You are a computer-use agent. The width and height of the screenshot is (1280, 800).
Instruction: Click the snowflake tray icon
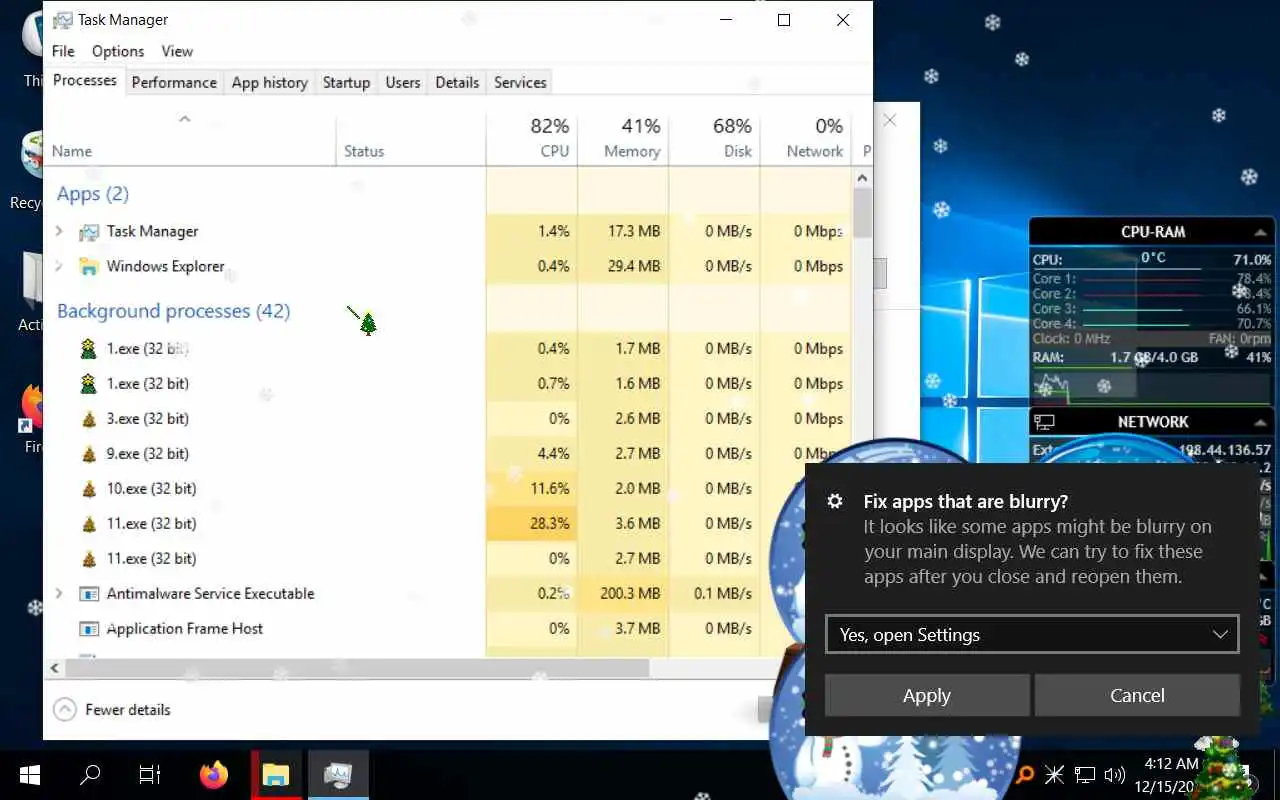pos(1054,774)
